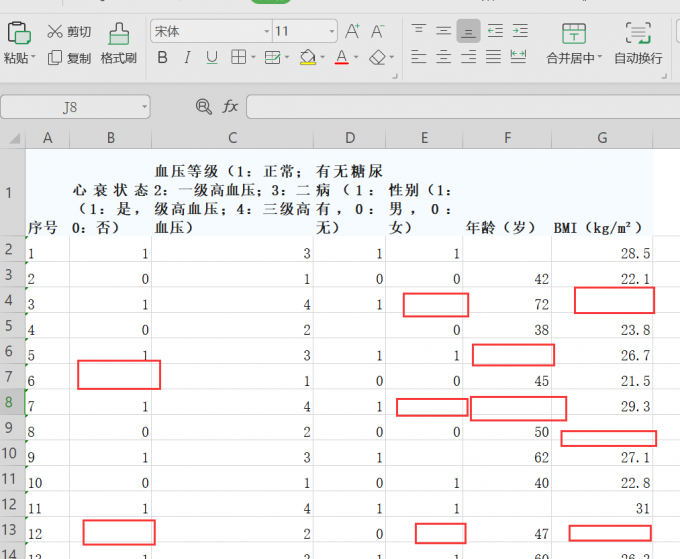Viewport: 680px width, 559px height.
Task: Toggle bold formatting
Action: click(163, 57)
